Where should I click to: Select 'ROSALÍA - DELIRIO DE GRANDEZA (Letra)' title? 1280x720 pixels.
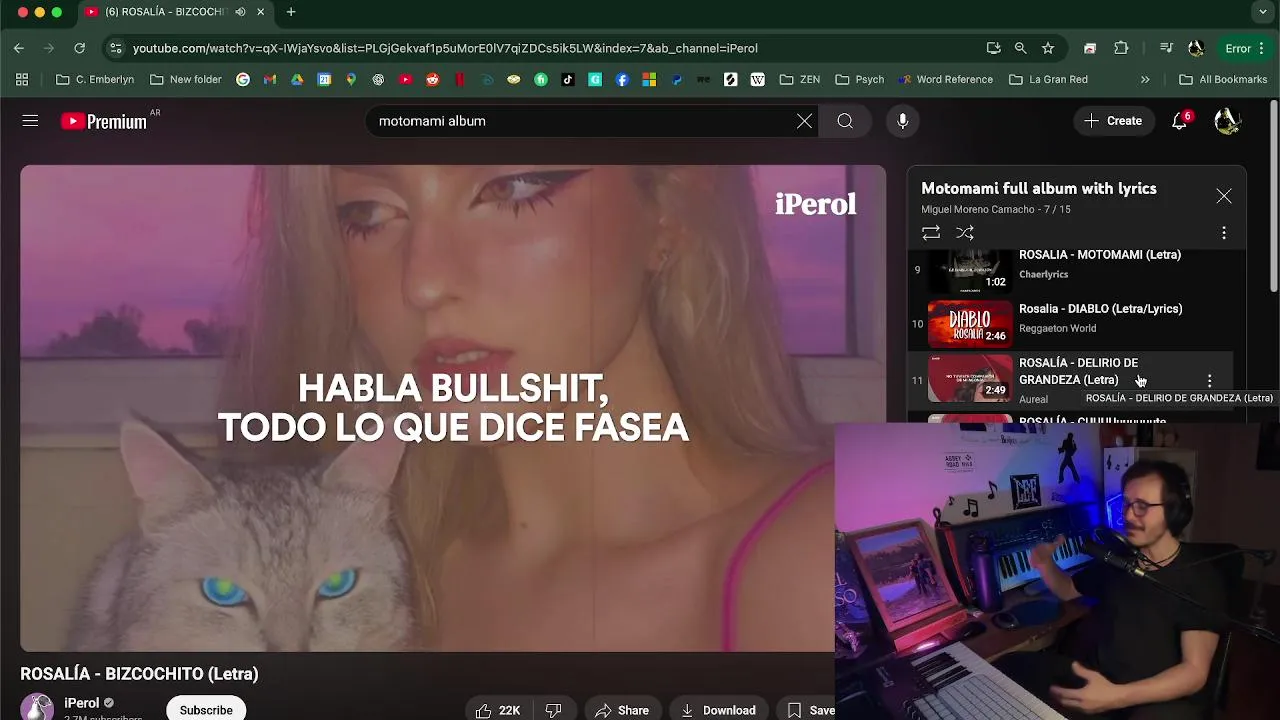point(1078,371)
